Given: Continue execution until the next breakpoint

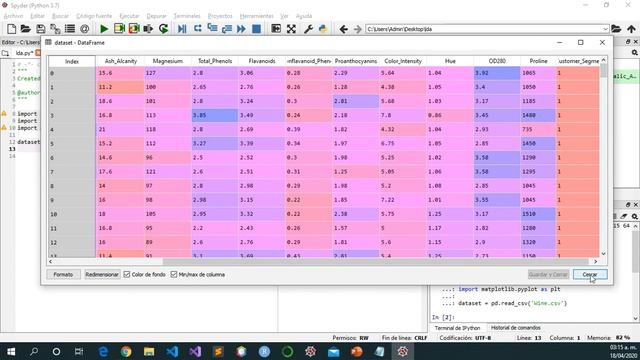Looking at the screenshot, I should [241, 29].
